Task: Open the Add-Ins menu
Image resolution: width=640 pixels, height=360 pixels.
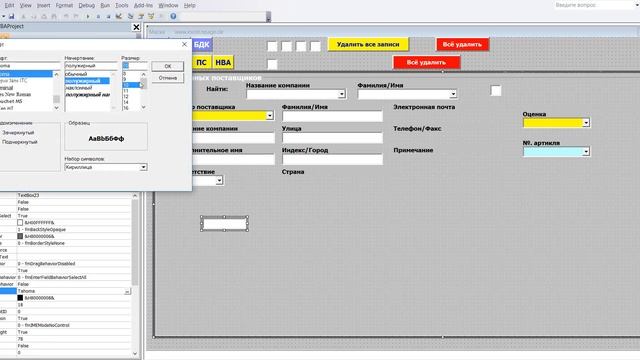Action: (x=143, y=5)
